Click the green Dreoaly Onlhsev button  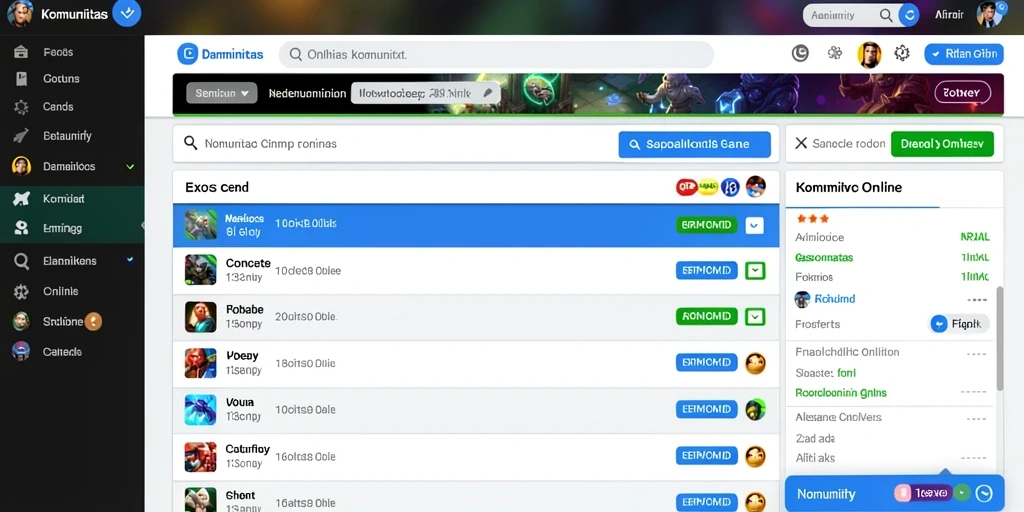pyautogui.click(x=942, y=144)
